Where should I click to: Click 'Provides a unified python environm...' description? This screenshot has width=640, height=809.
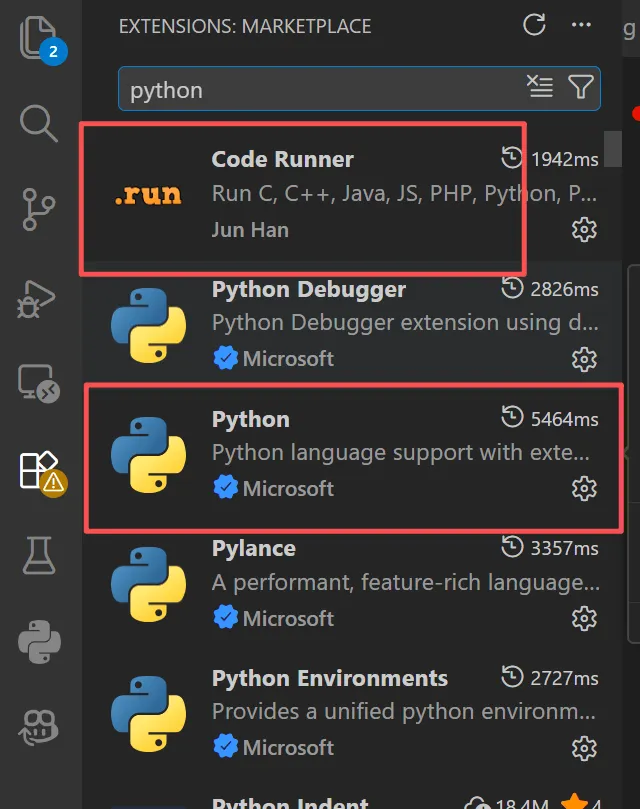coord(404,712)
